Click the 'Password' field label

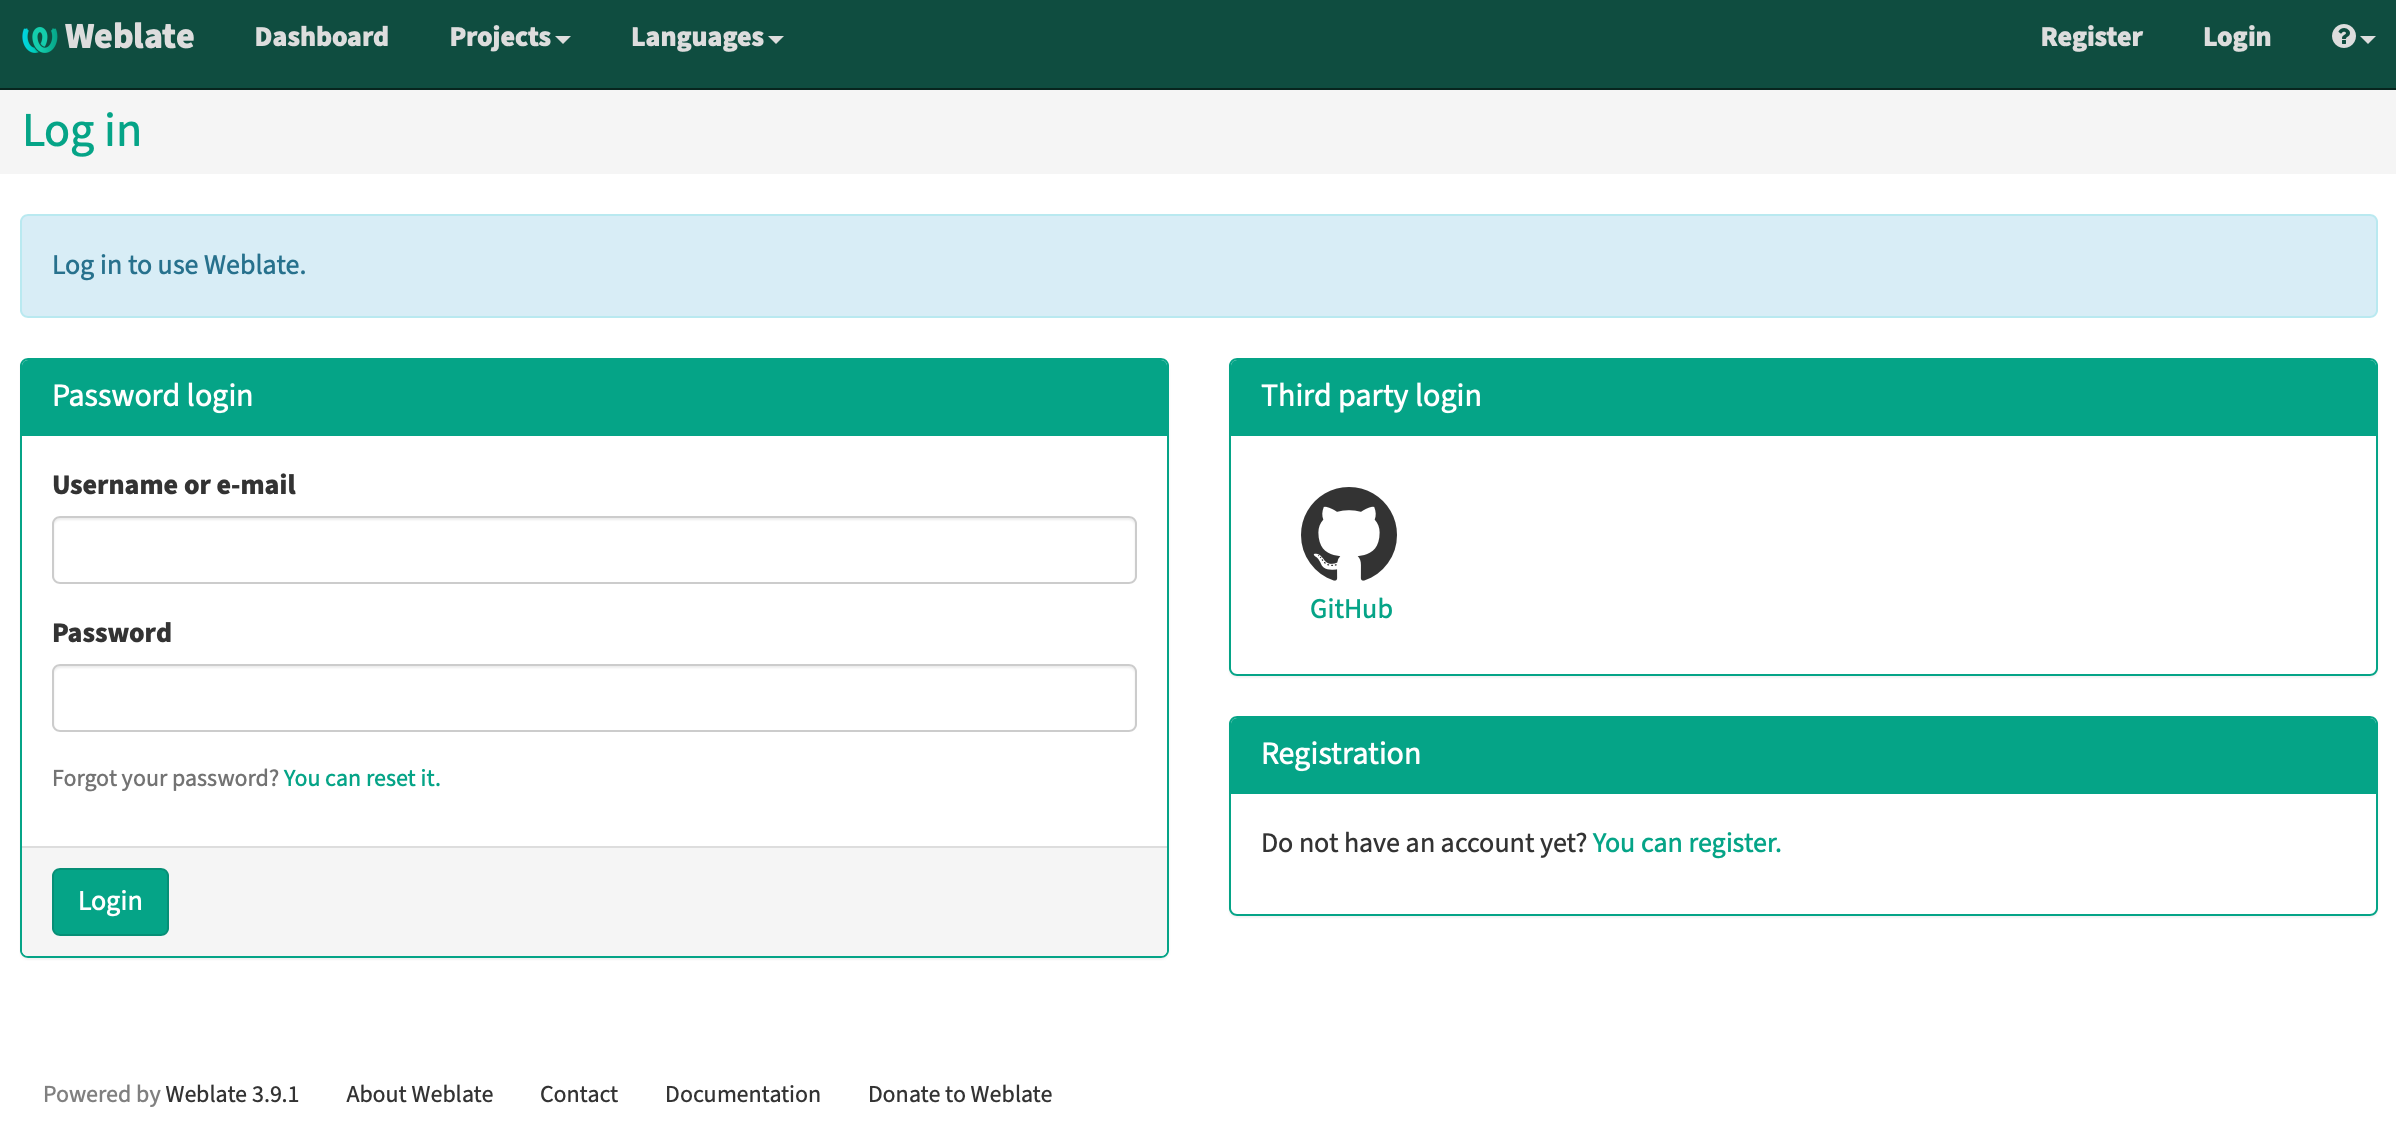(112, 633)
